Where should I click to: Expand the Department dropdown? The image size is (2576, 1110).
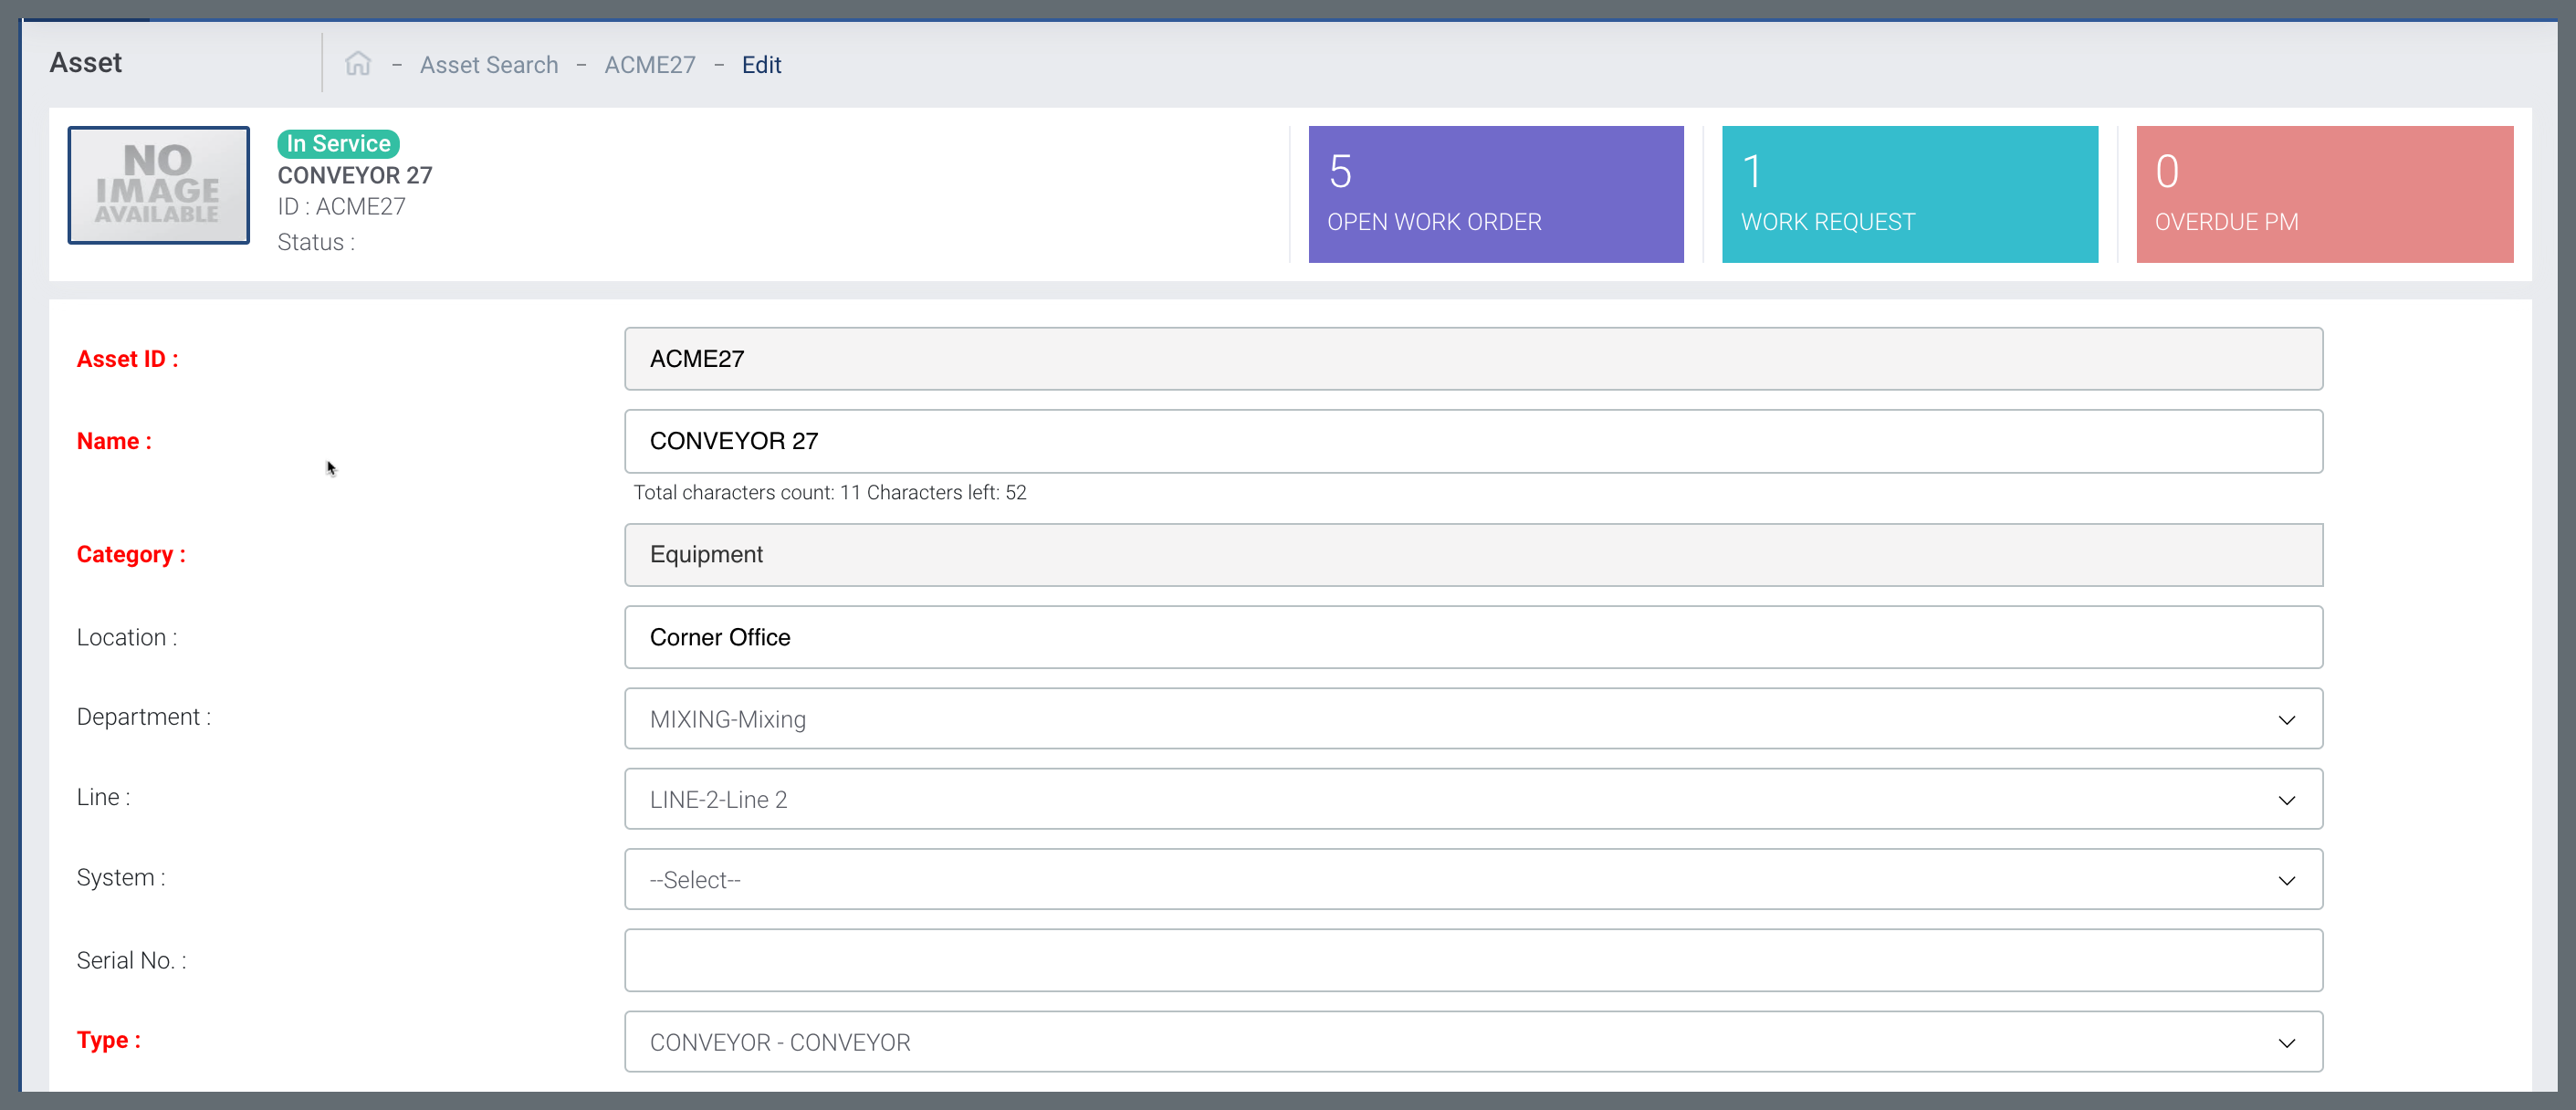pos(1472,719)
